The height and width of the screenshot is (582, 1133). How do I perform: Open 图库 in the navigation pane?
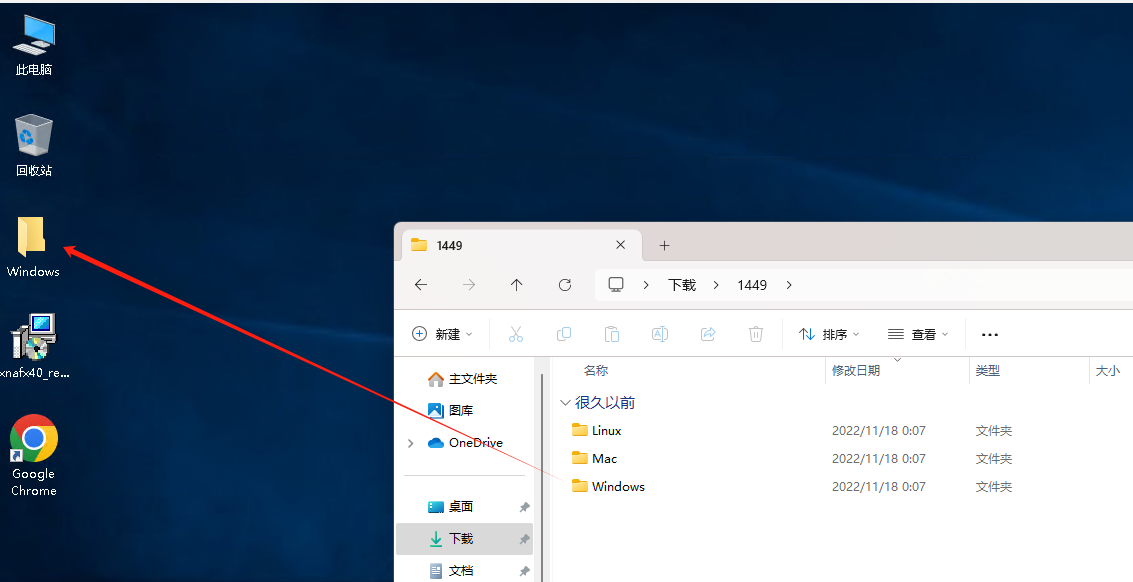465,410
